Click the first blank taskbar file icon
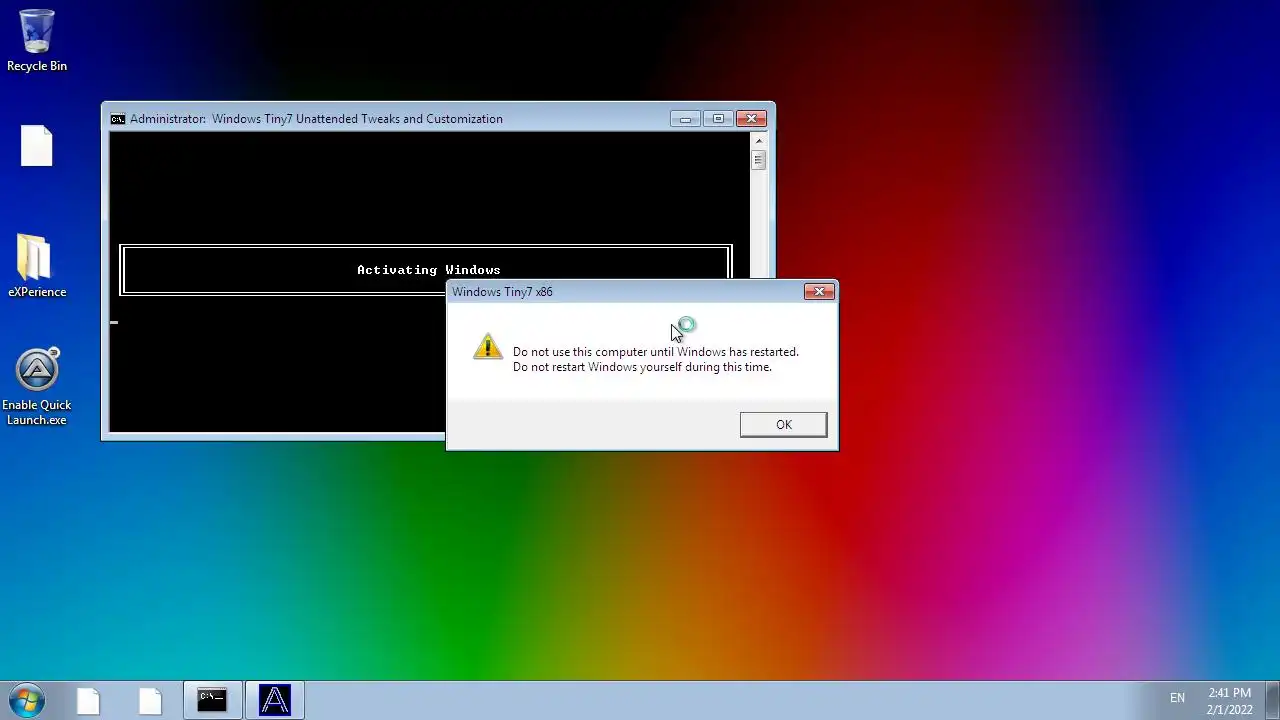Viewport: 1280px width, 720px height. [x=88, y=701]
